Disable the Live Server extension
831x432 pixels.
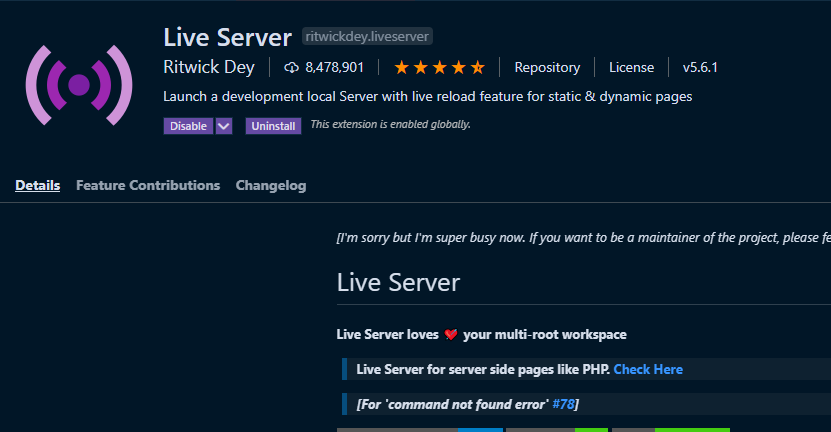[188, 126]
